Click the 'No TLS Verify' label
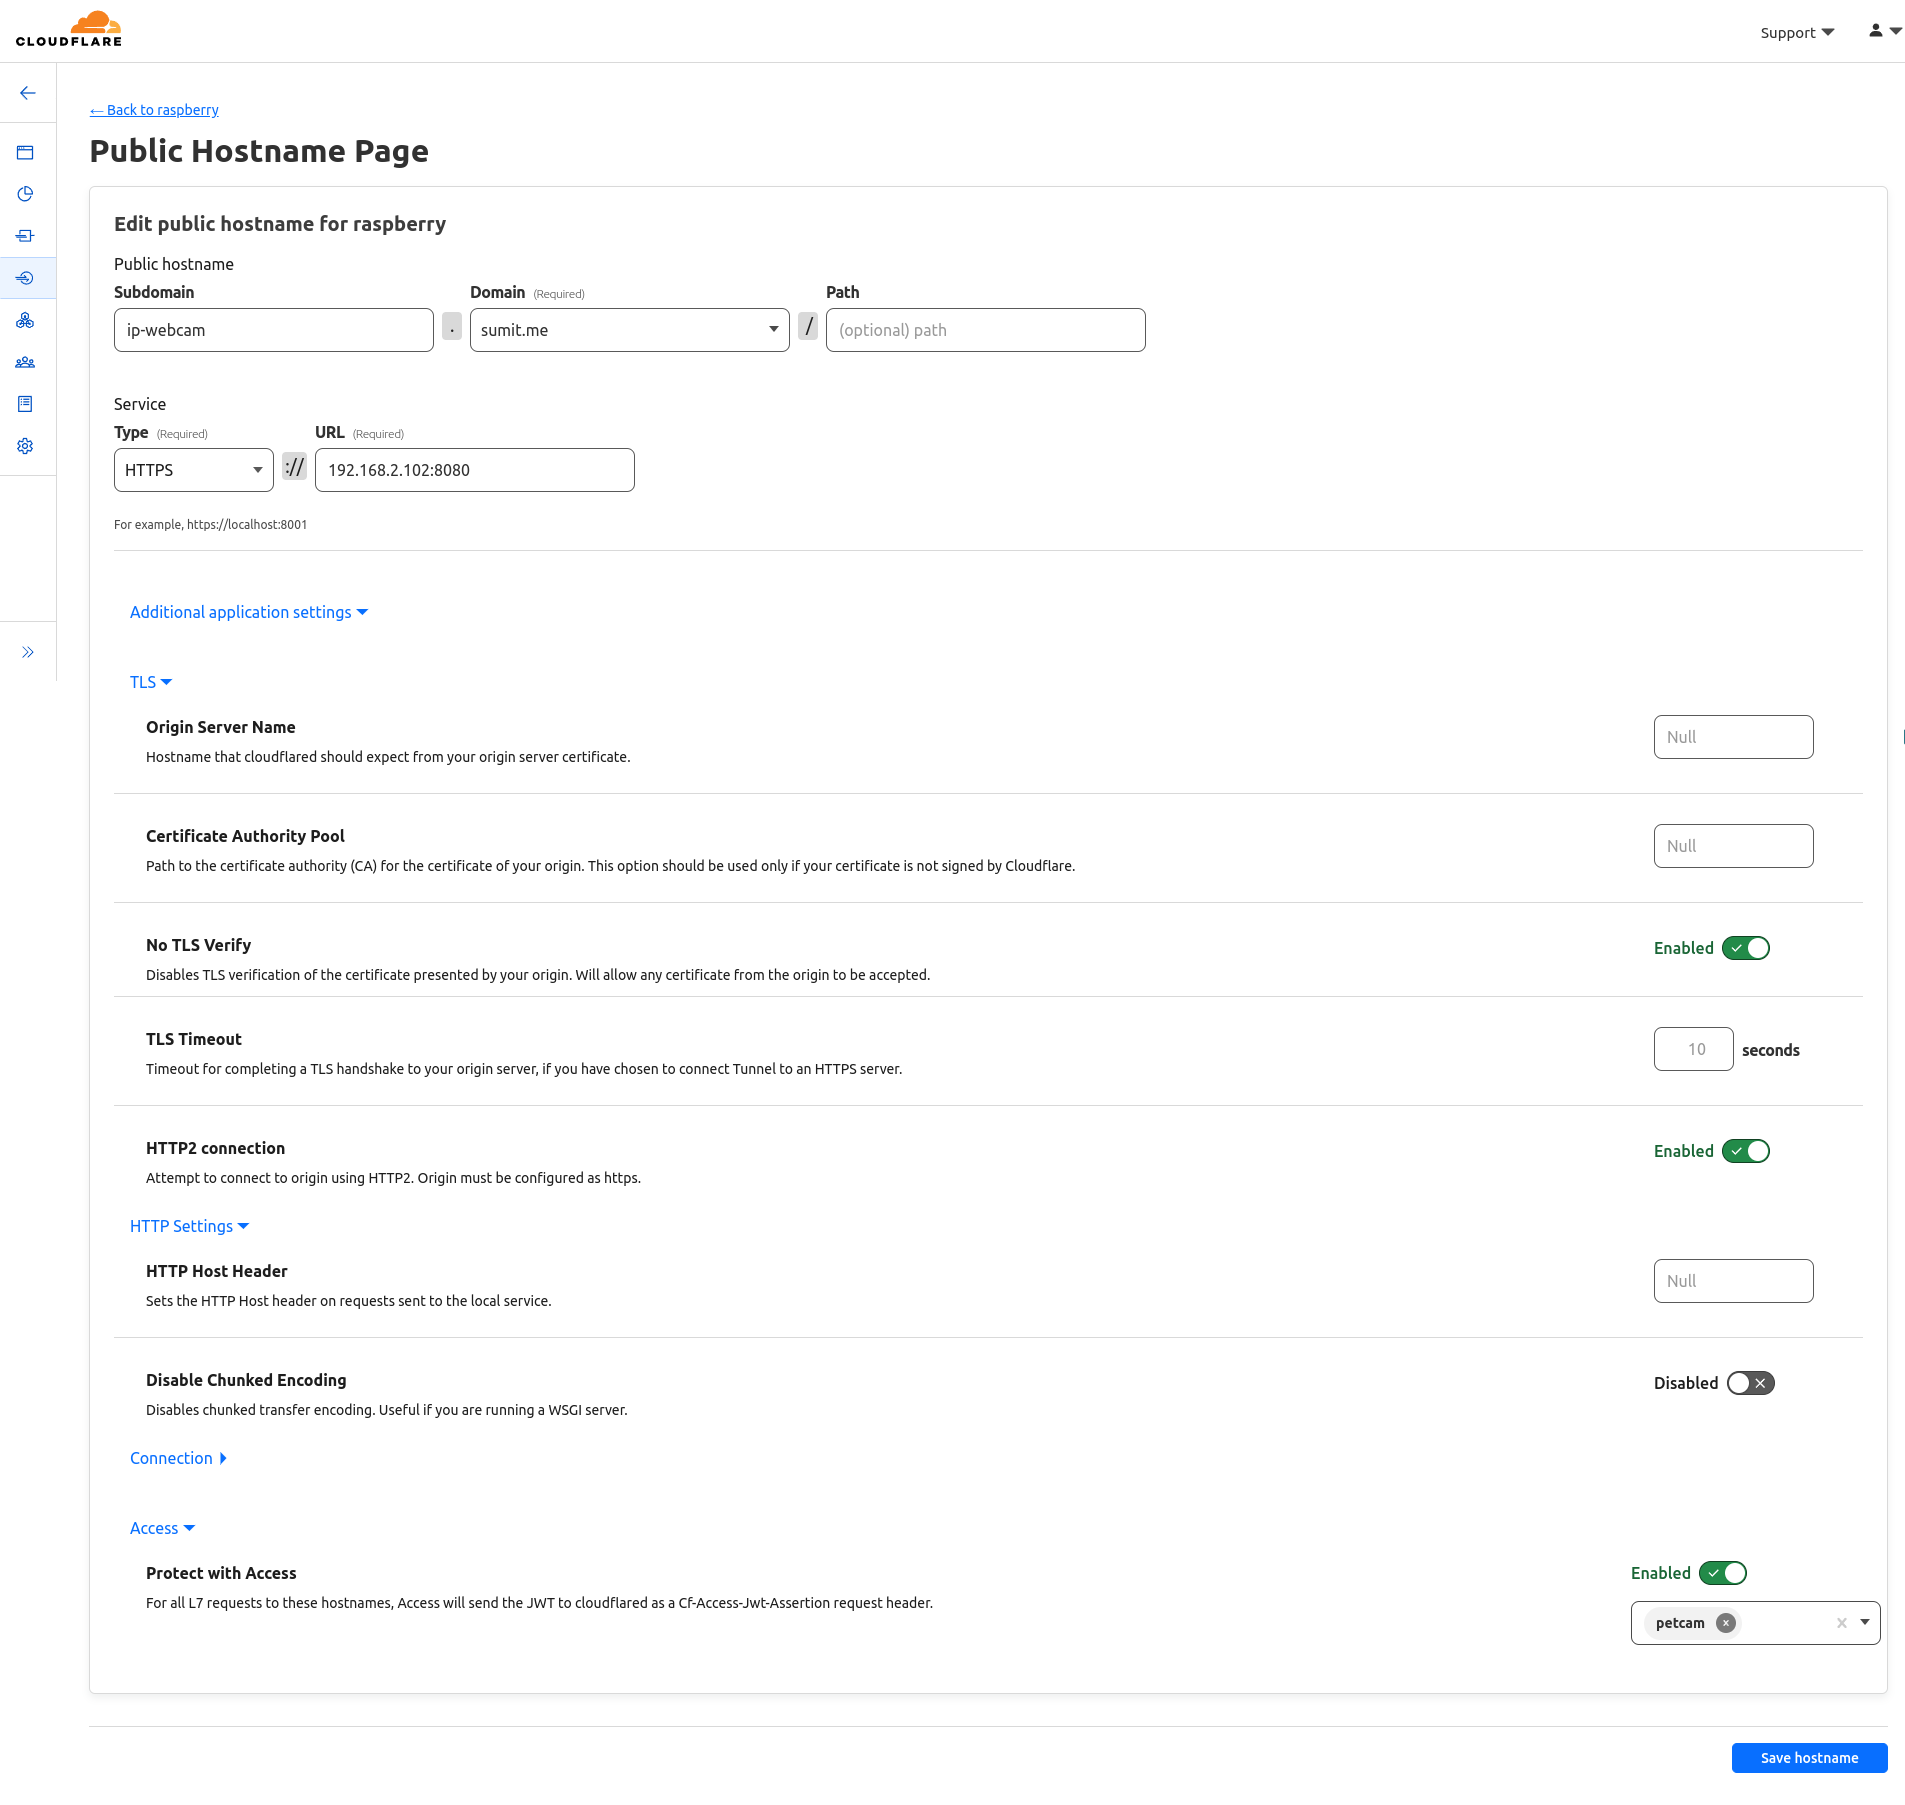 [x=198, y=945]
